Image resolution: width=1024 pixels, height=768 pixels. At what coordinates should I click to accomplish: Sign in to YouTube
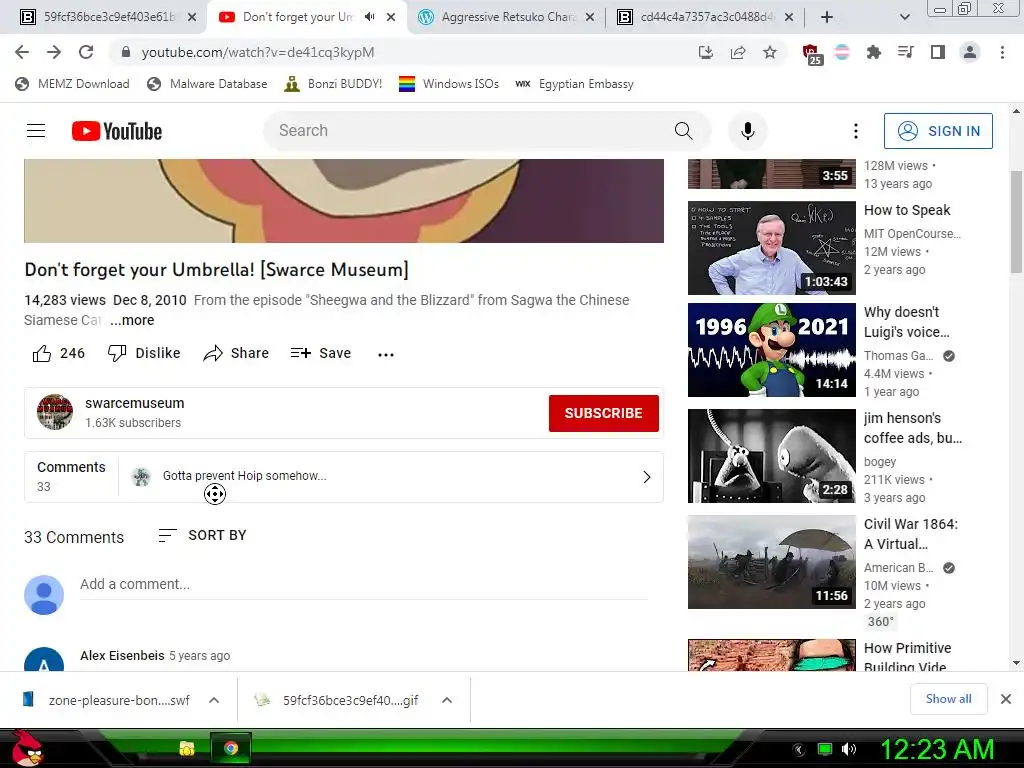pos(938,131)
